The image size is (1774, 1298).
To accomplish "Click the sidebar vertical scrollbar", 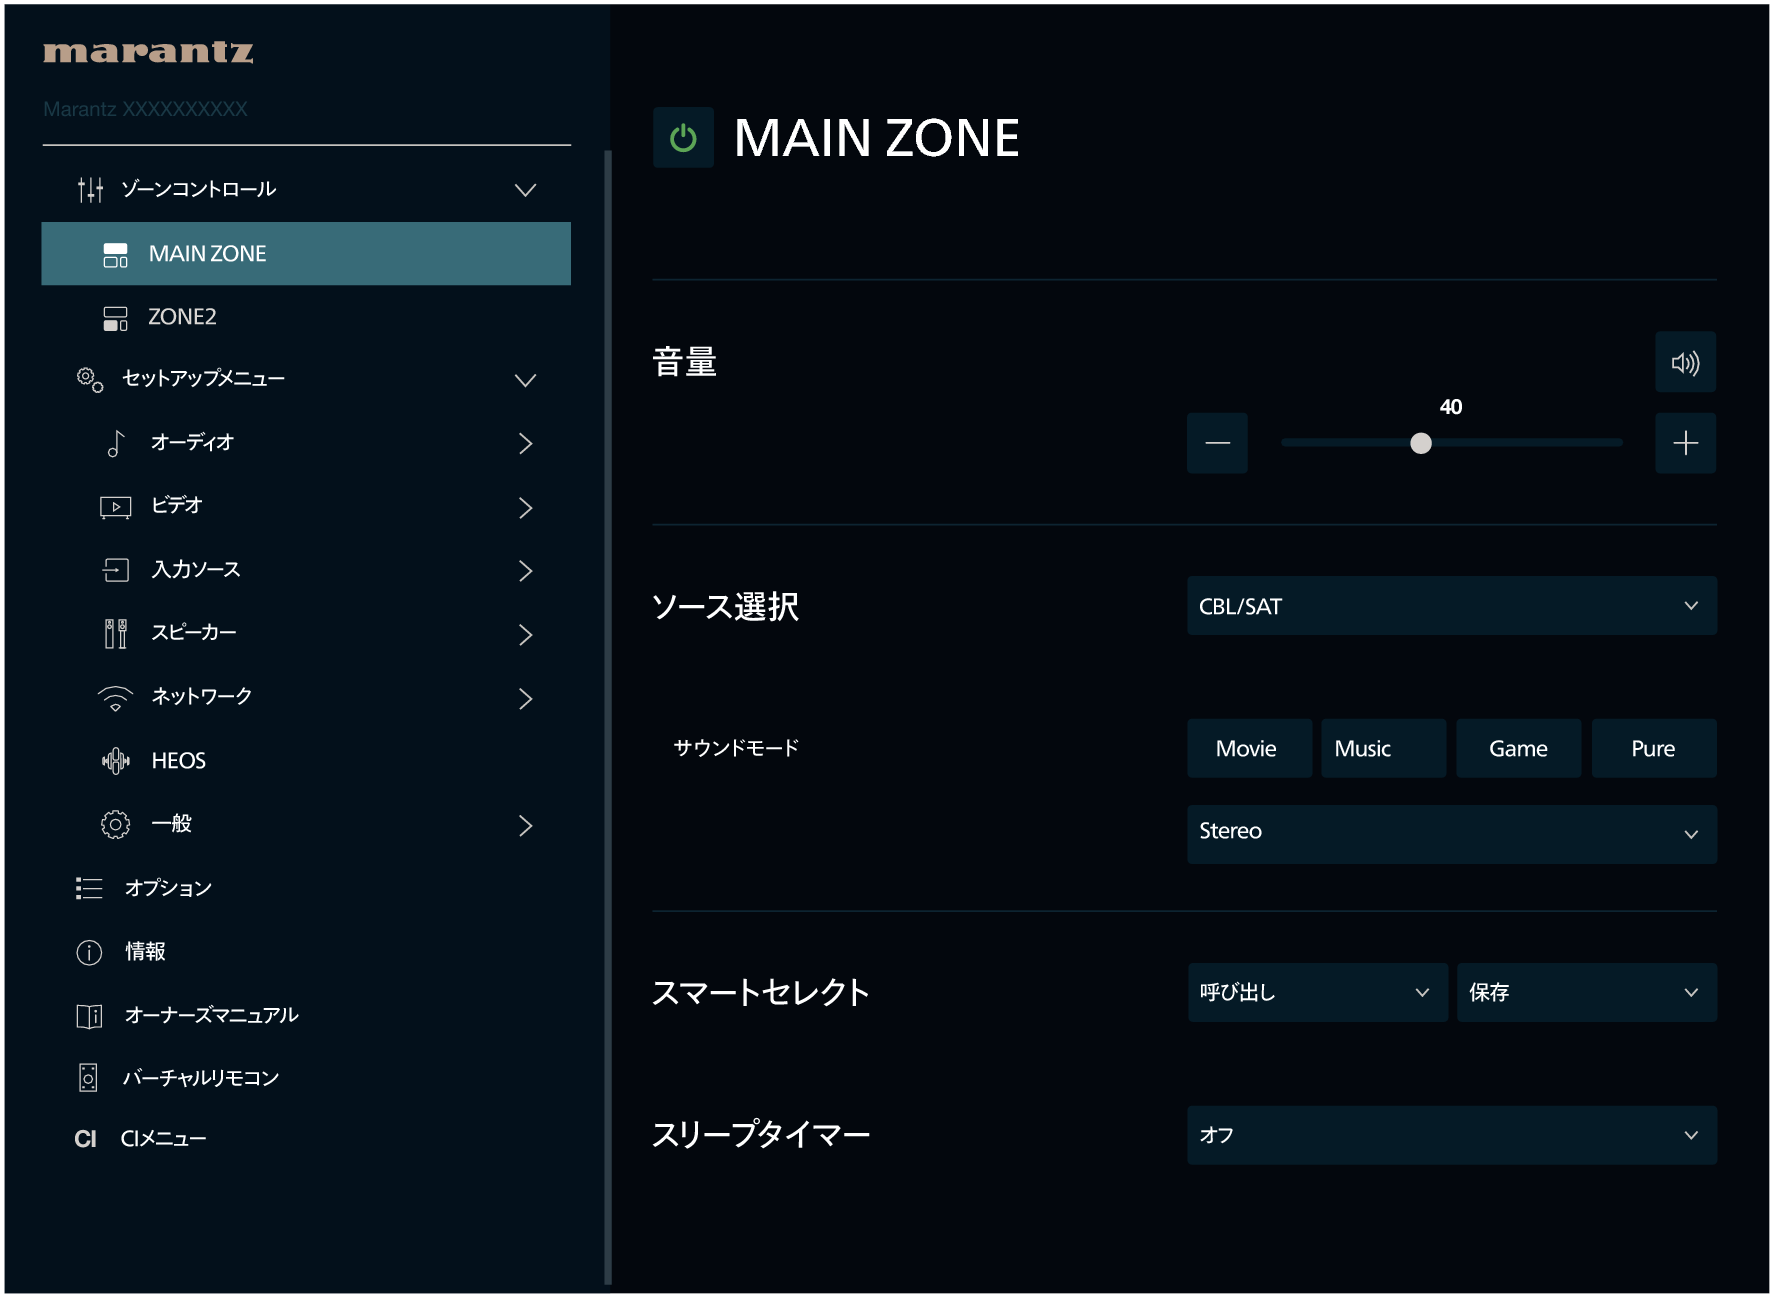I will (x=607, y=717).
